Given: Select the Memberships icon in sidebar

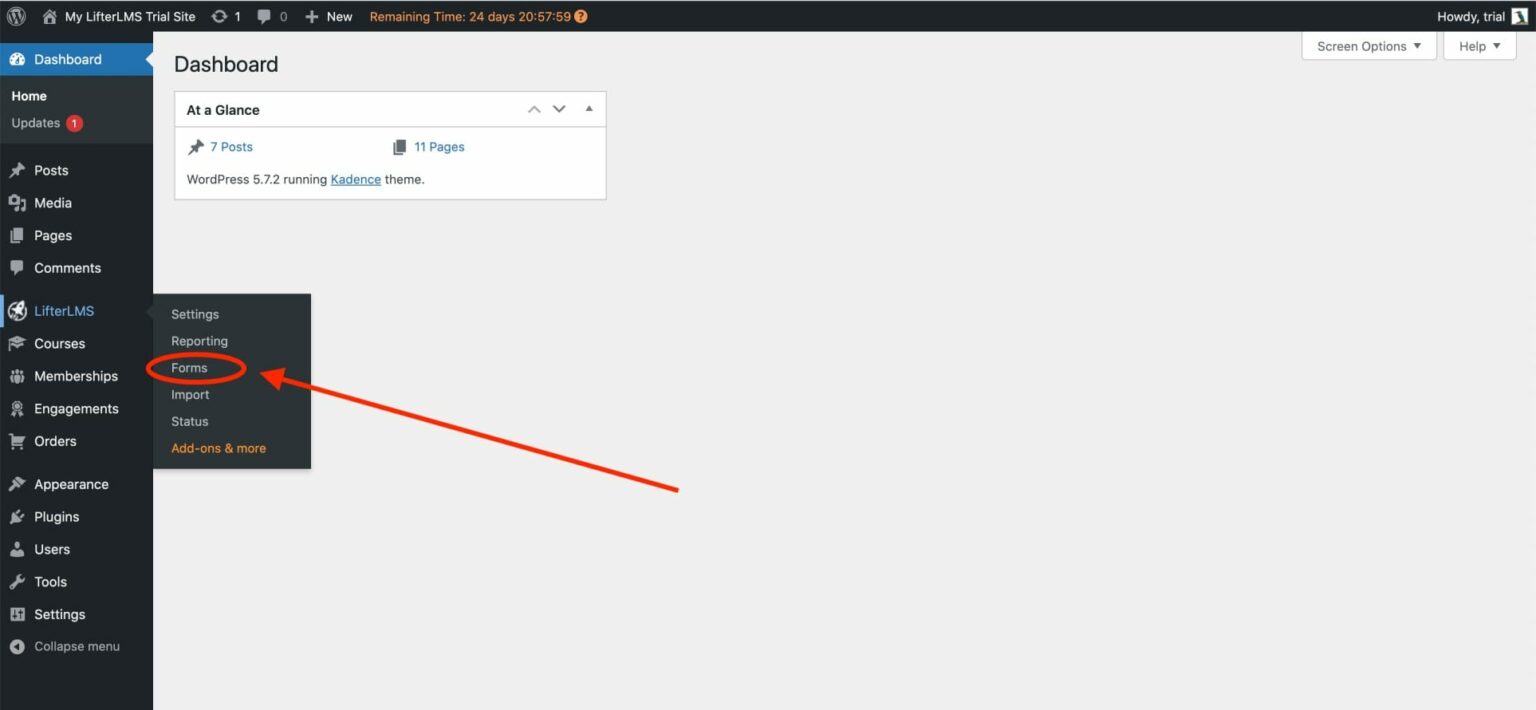Looking at the screenshot, I should pyautogui.click(x=20, y=376).
